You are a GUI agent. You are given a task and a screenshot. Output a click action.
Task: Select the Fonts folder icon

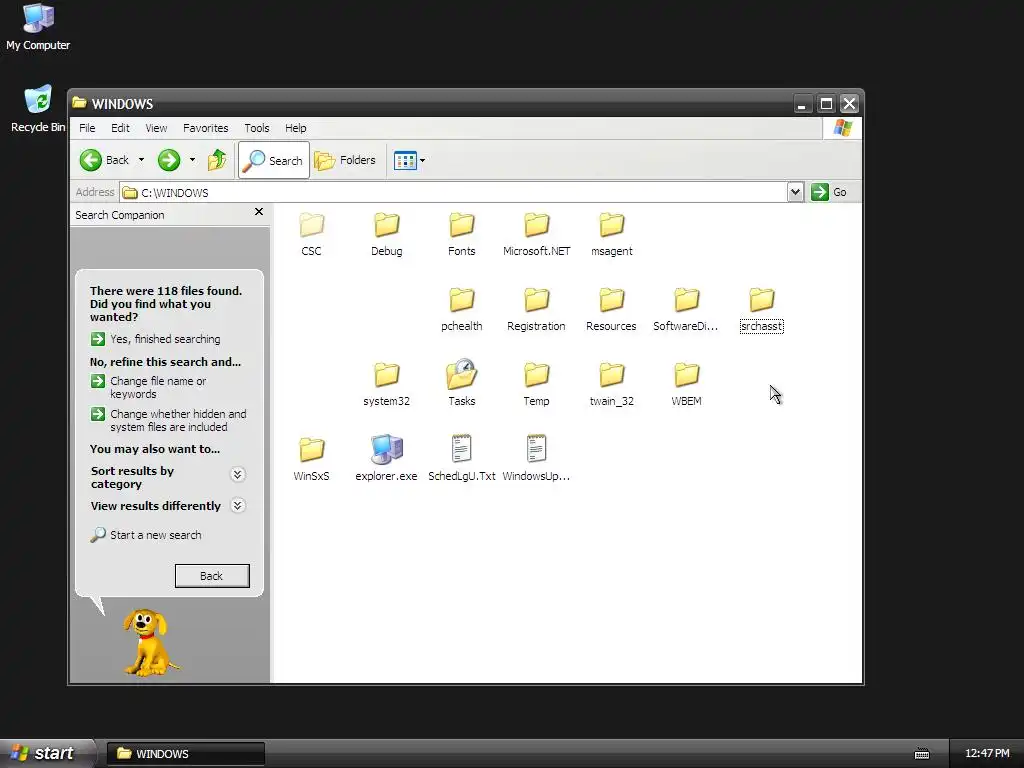coord(462,225)
